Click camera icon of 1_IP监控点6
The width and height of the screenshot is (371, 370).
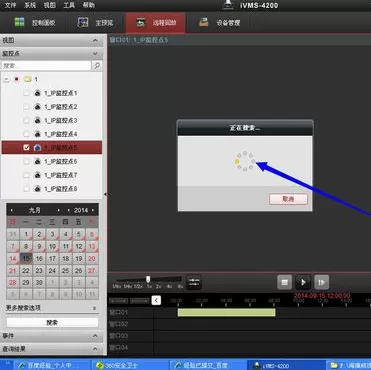pos(38,161)
